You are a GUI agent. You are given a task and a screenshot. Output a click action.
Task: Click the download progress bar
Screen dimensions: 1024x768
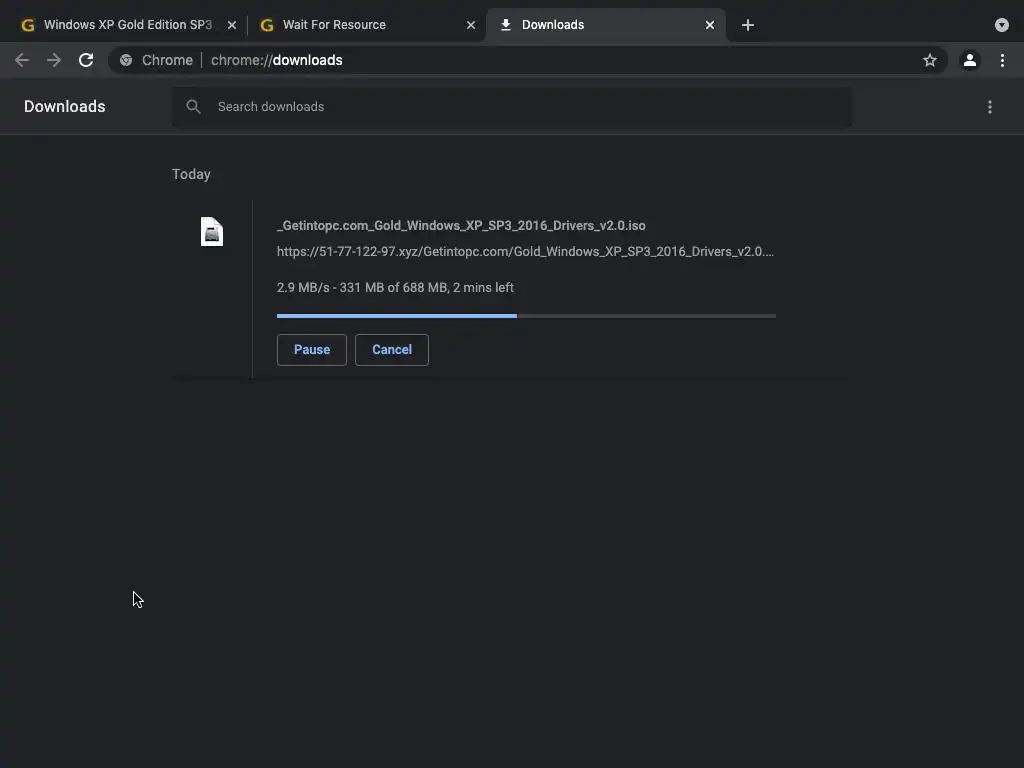(x=526, y=316)
